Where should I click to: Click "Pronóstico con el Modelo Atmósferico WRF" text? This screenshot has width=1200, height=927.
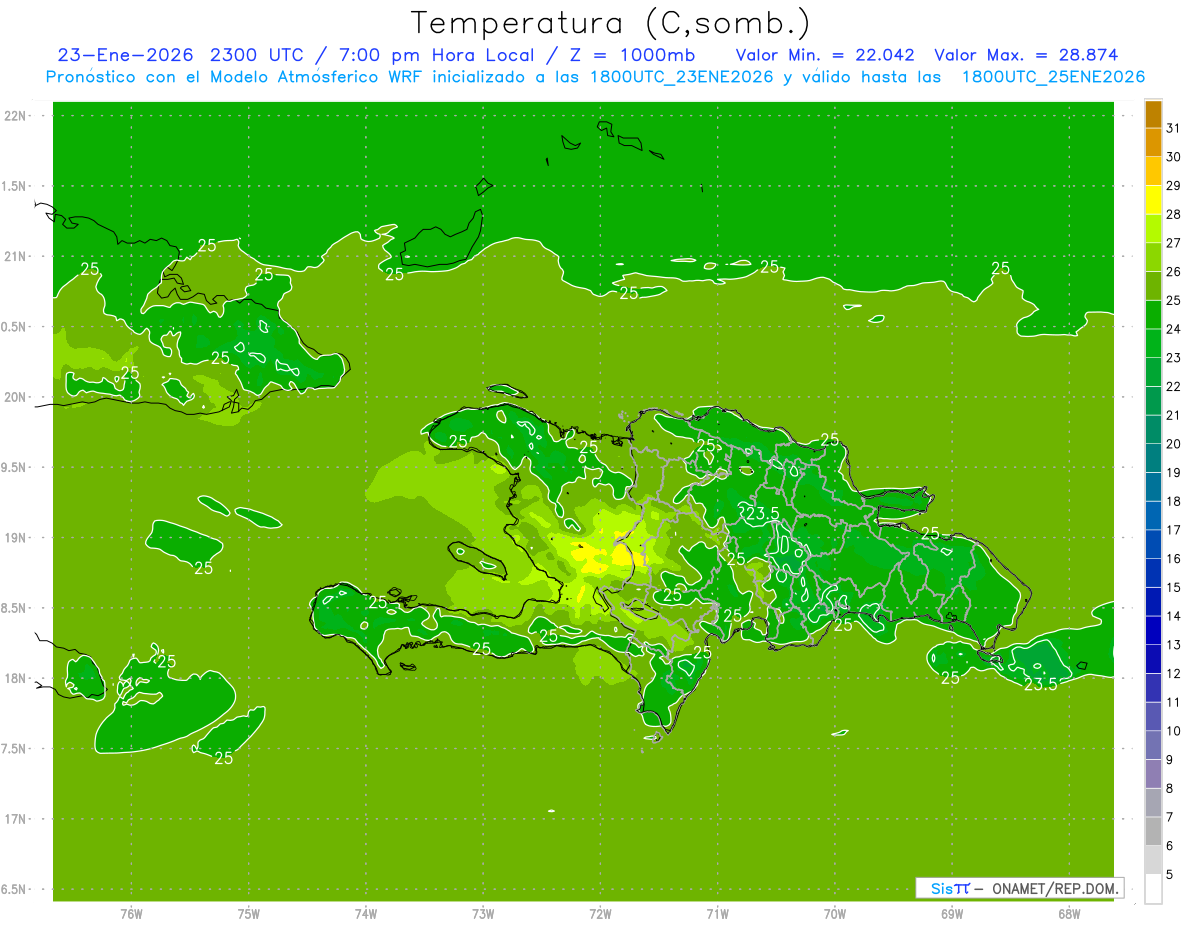click(x=236, y=77)
